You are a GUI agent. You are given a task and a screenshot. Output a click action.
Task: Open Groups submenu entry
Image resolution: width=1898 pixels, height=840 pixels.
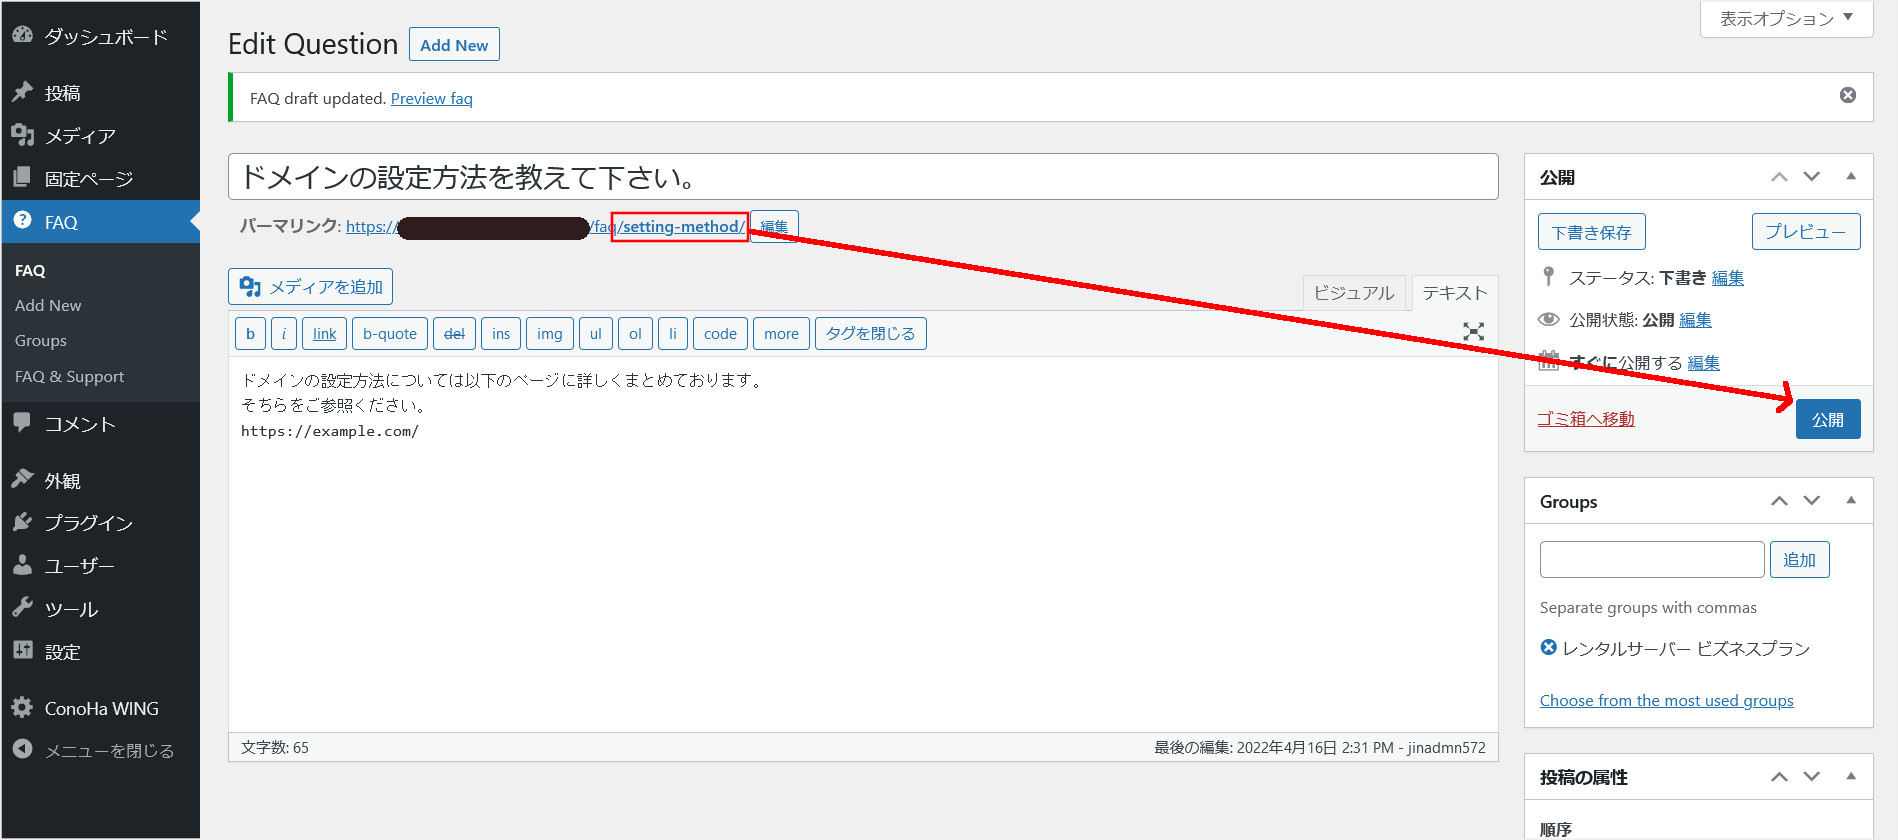coord(41,340)
